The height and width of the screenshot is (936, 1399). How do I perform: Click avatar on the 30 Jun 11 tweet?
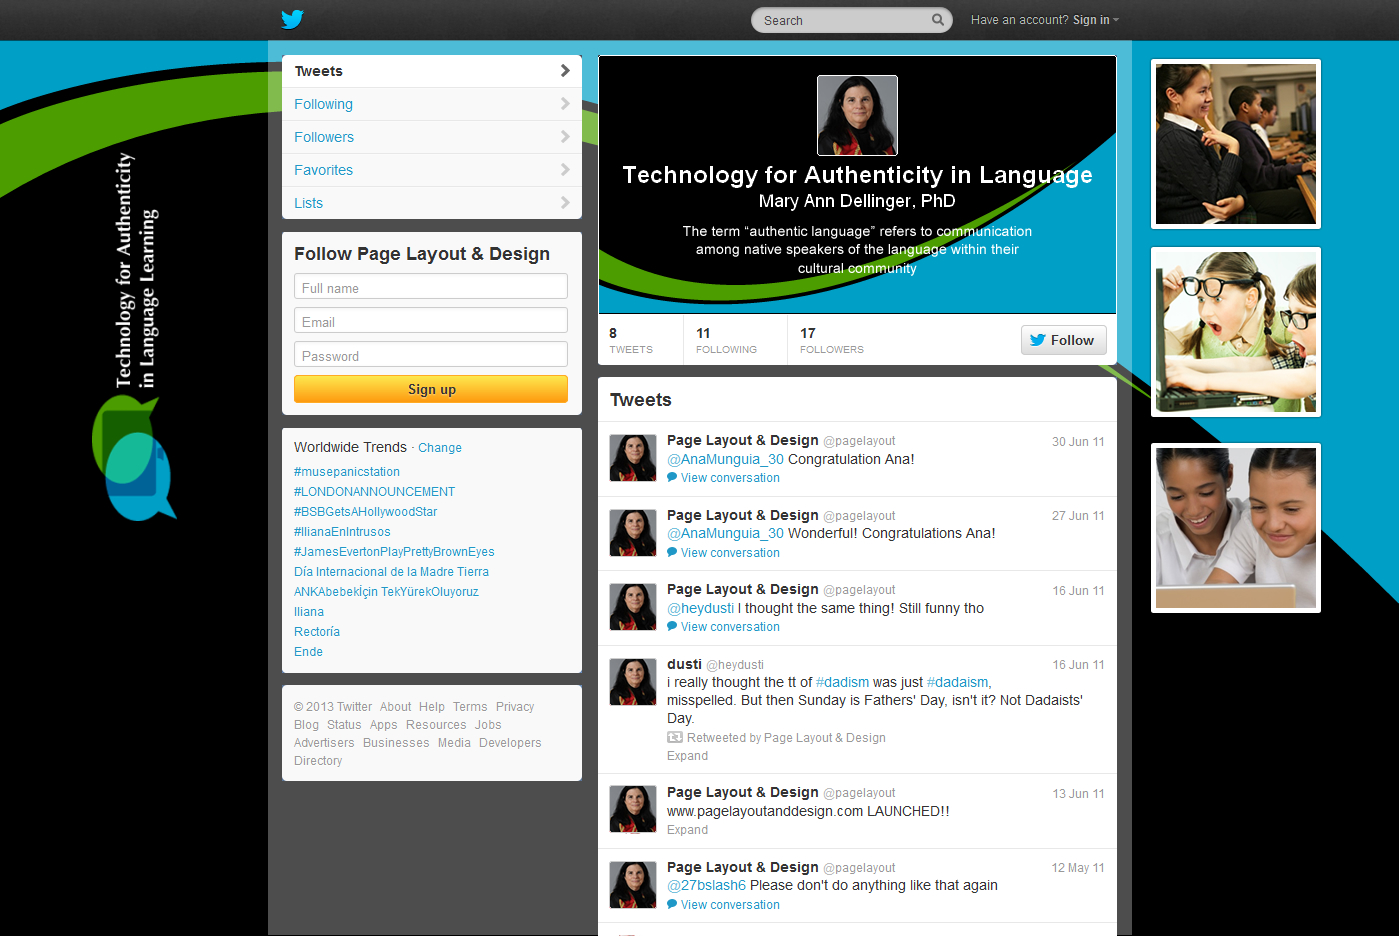pos(633,459)
